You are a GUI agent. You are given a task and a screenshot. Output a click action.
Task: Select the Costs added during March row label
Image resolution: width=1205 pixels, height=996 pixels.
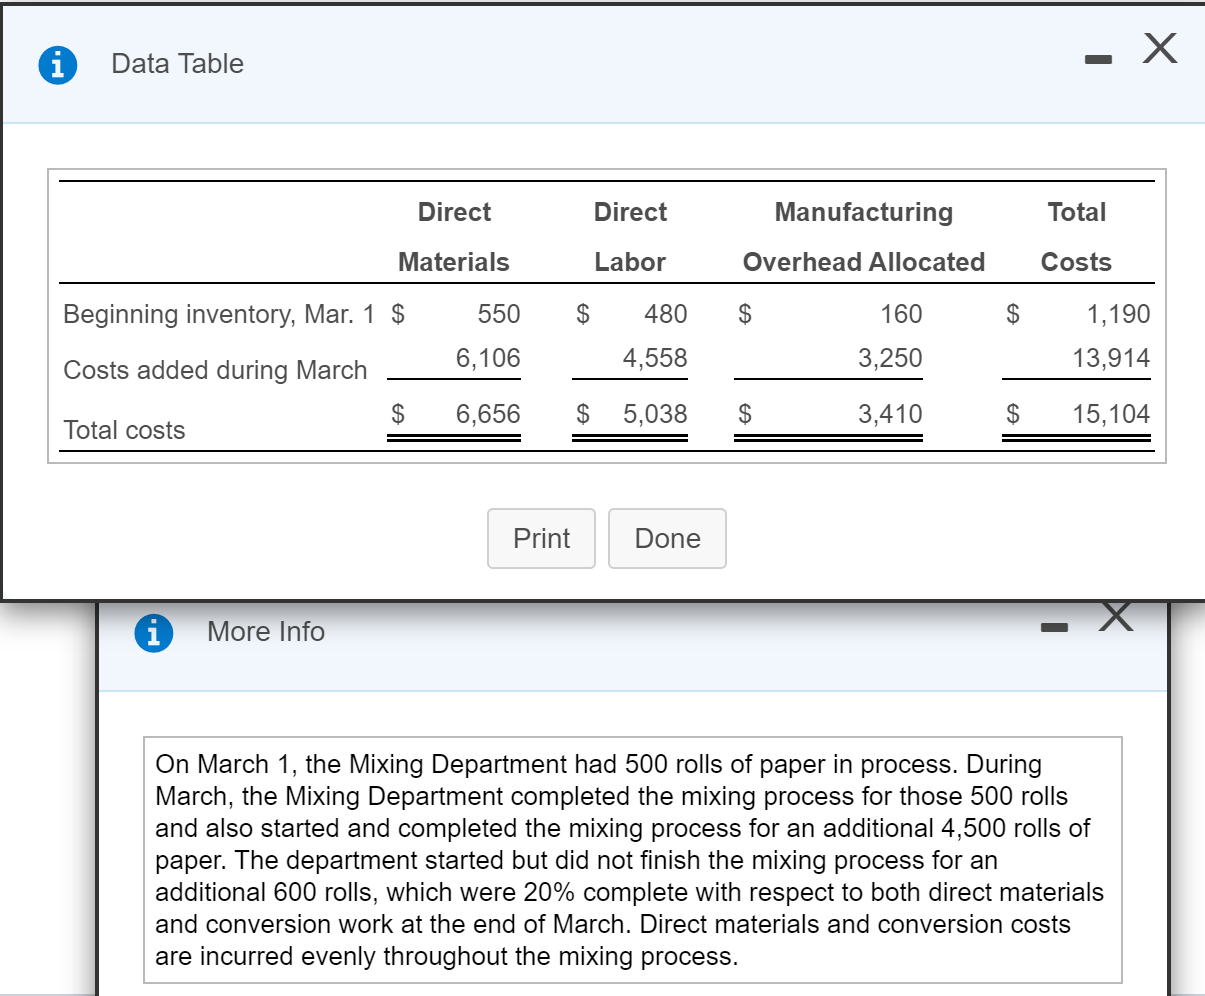click(215, 369)
